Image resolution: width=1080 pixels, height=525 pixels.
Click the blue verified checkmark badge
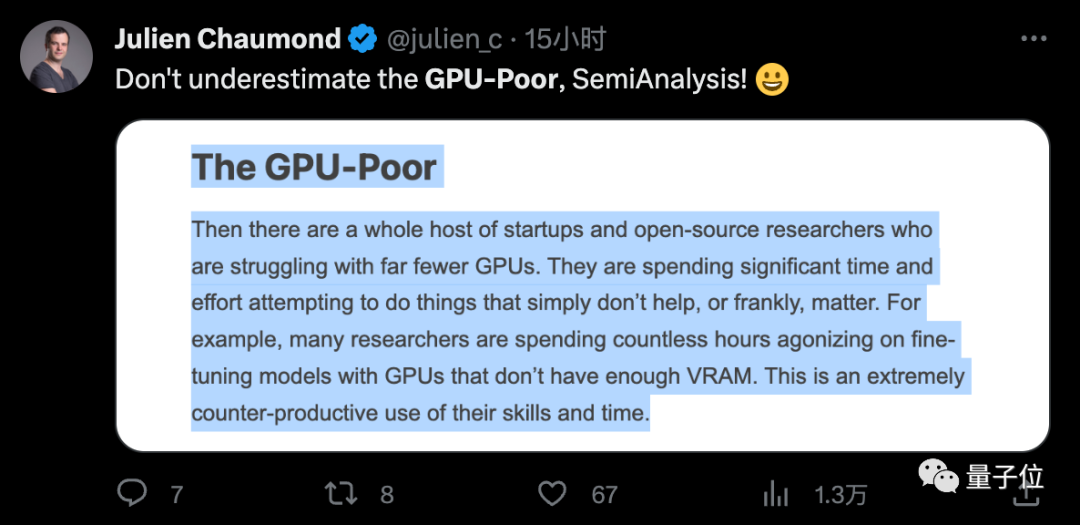click(x=362, y=39)
